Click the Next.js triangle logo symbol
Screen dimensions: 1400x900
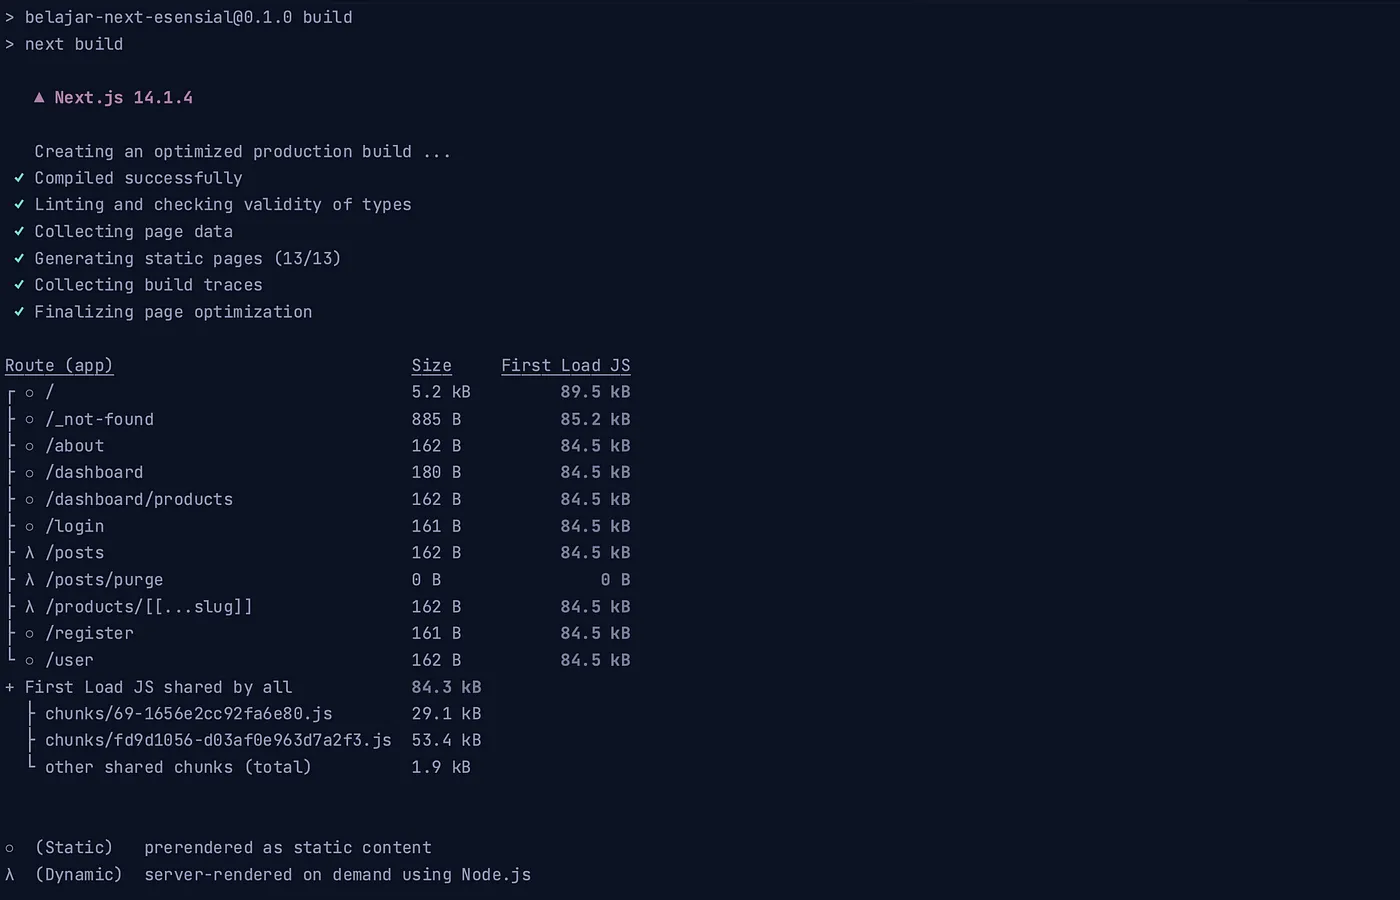click(39, 98)
